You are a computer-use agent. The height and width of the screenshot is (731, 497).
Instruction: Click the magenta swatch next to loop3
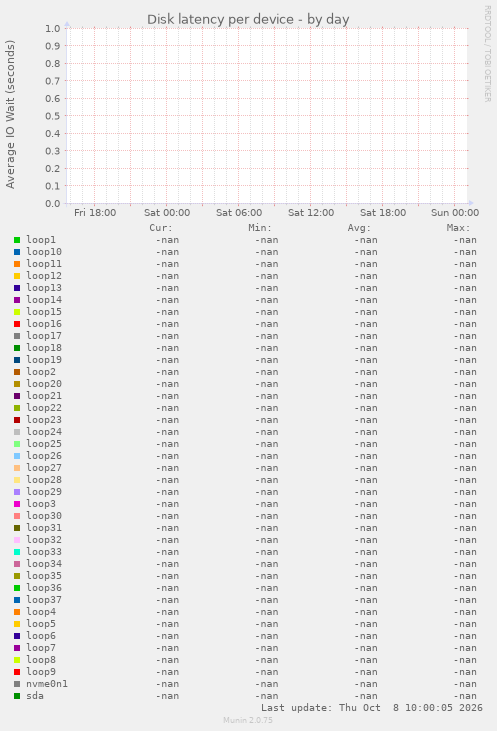[x=17, y=504]
